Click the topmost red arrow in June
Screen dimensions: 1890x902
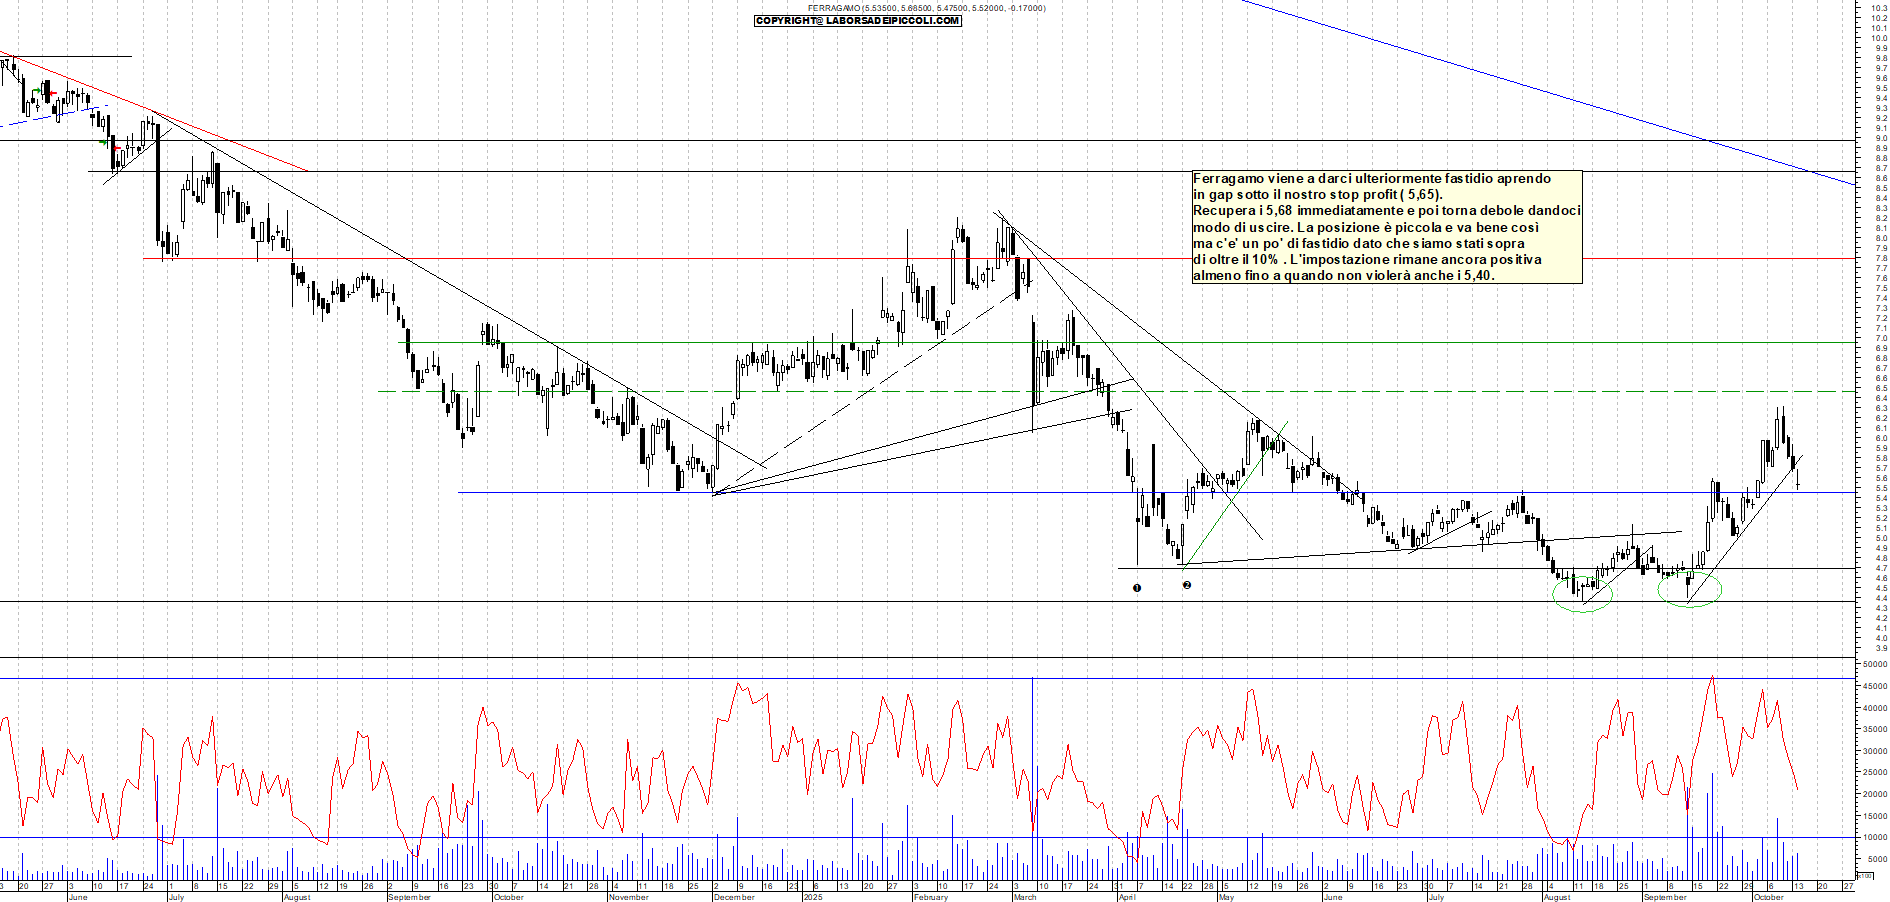52,94
